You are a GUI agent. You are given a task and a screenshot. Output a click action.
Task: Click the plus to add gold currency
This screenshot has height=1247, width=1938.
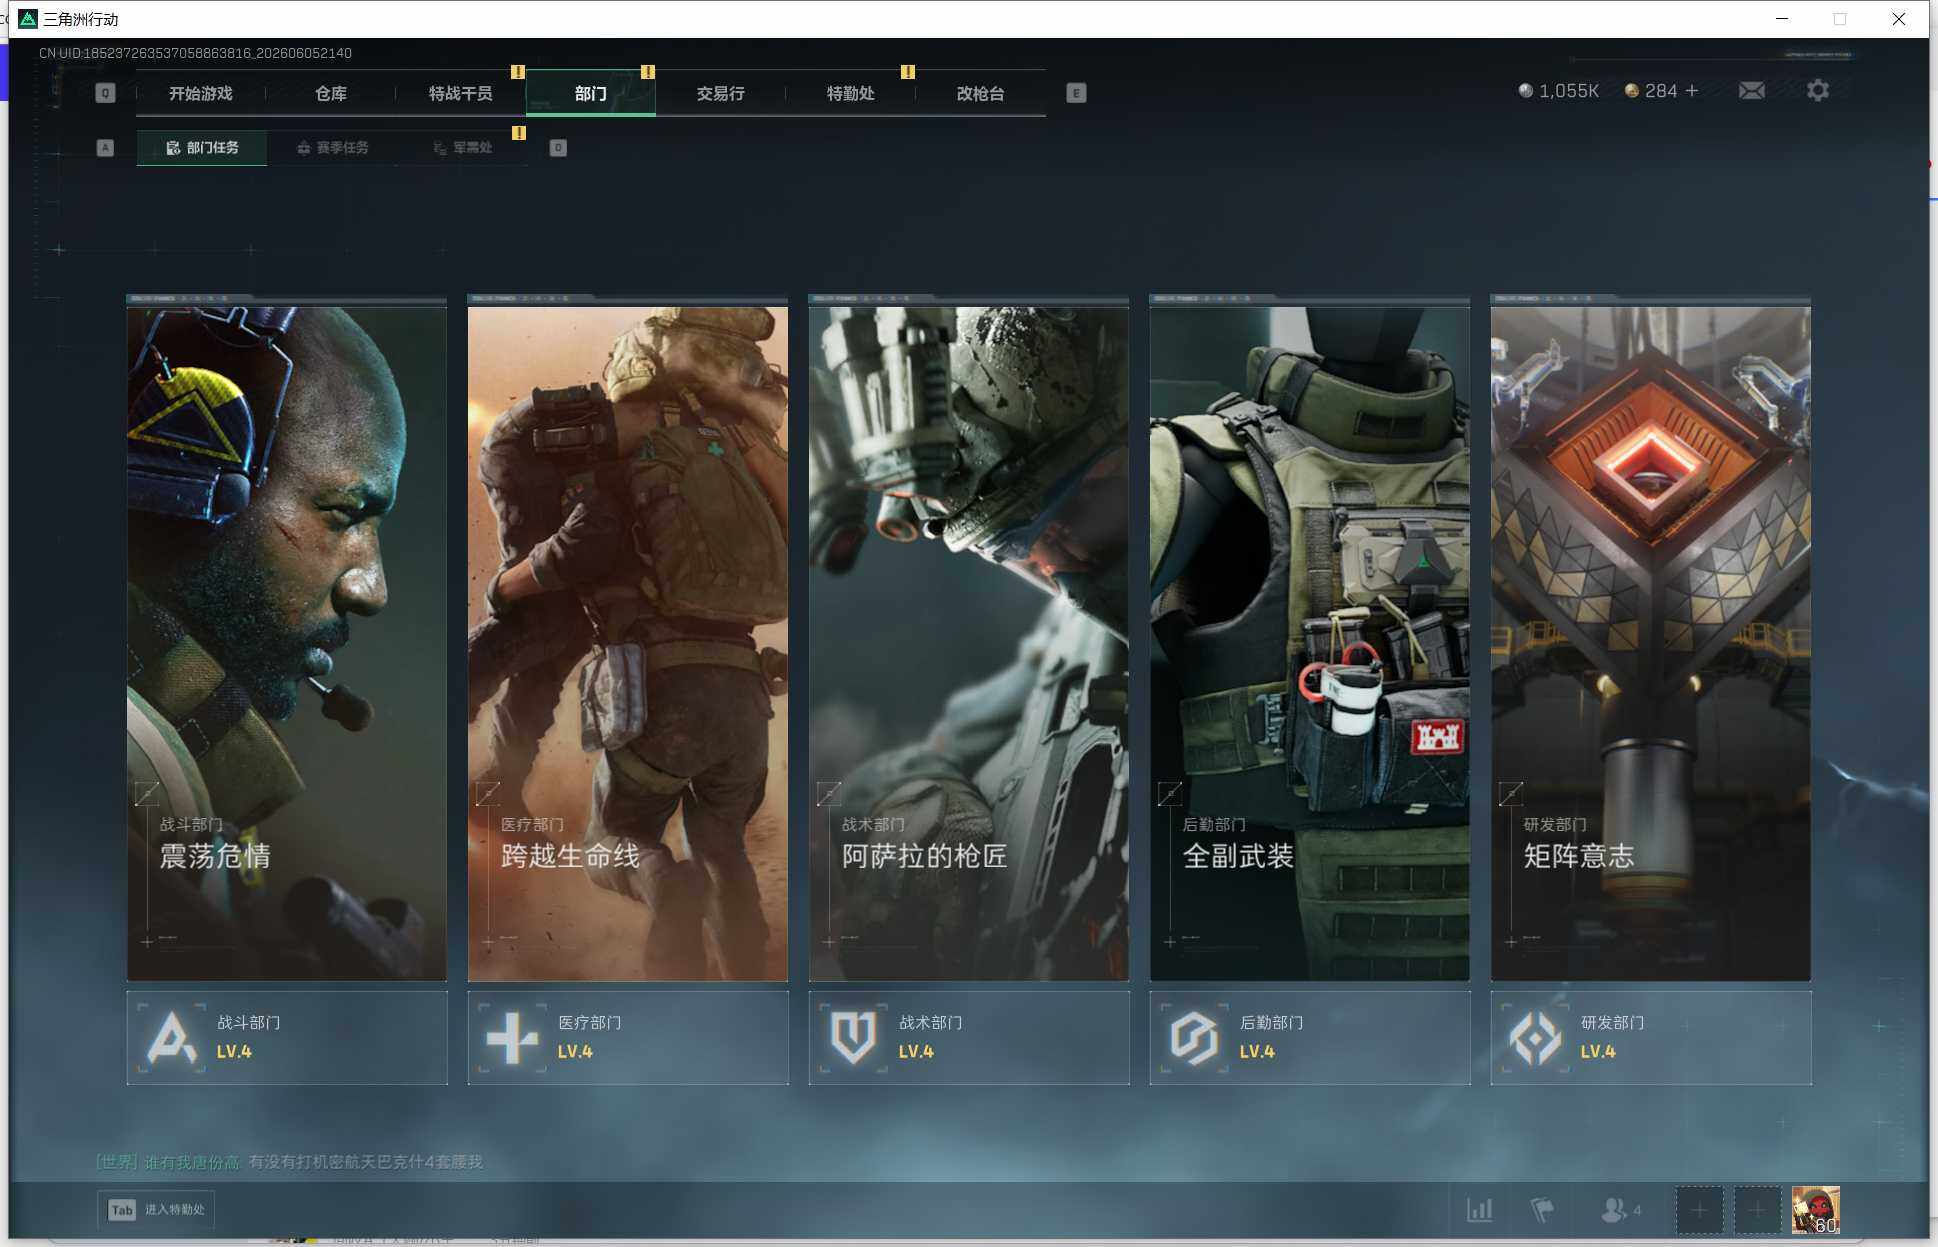pyautogui.click(x=1692, y=90)
